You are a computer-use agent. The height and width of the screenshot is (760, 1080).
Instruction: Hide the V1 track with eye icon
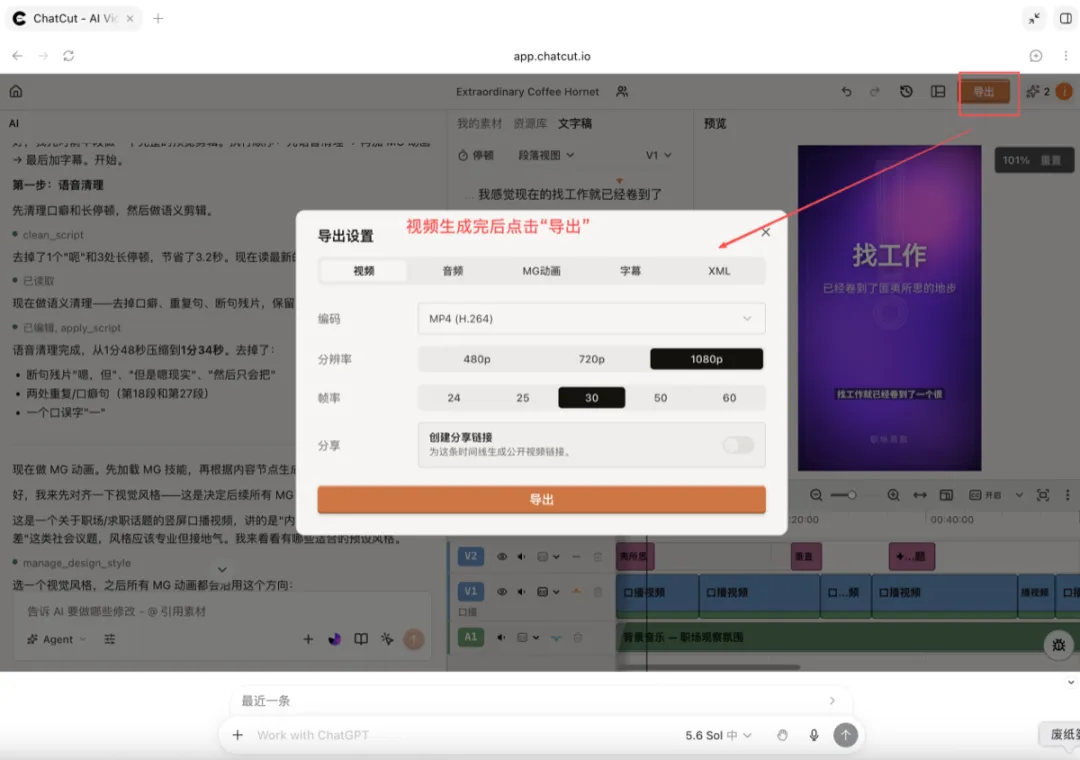[x=501, y=591]
